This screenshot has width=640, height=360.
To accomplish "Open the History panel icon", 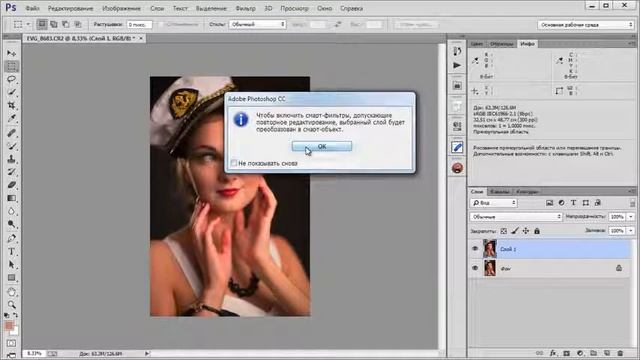I will [457, 51].
